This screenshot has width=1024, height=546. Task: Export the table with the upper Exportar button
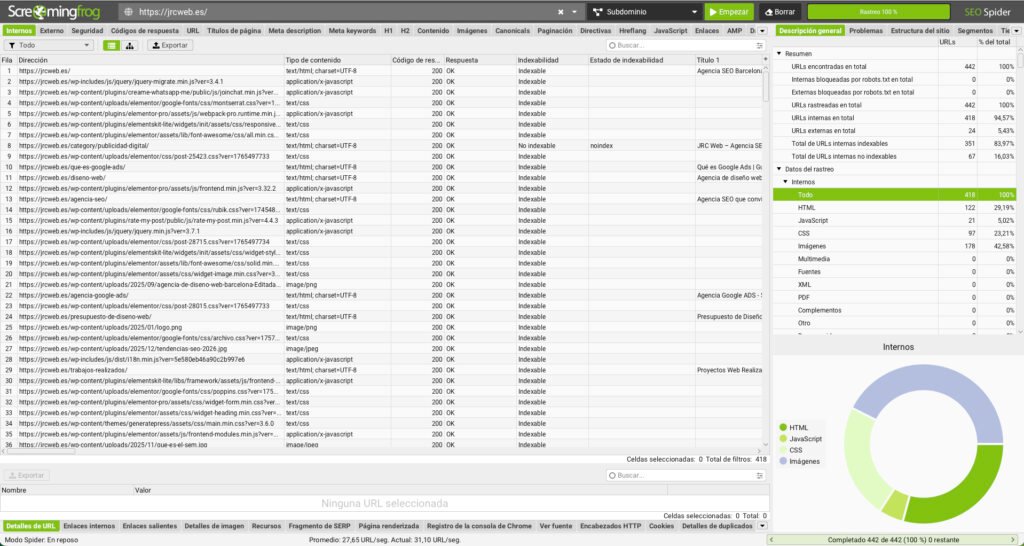(170, 45)
